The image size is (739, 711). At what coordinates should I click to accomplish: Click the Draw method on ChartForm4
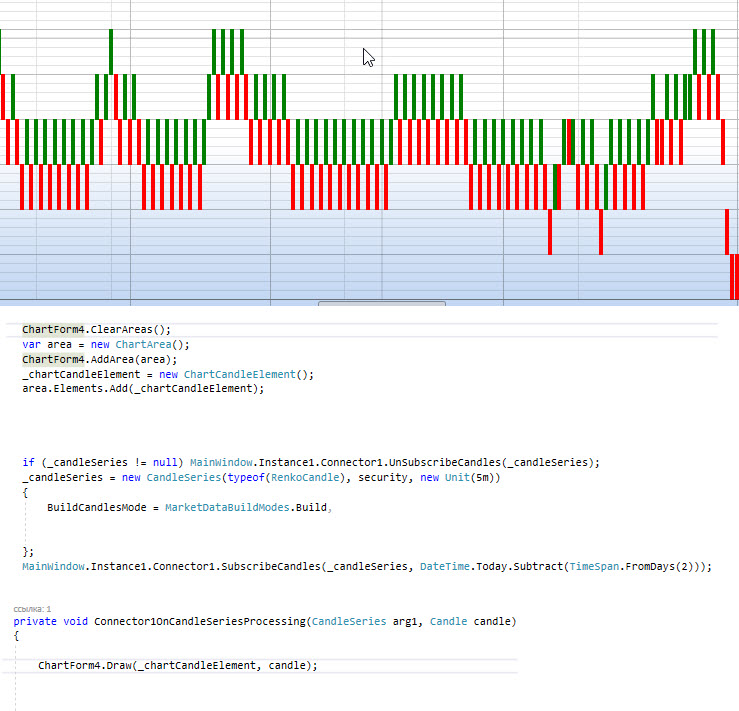click(x=119, y=666)
